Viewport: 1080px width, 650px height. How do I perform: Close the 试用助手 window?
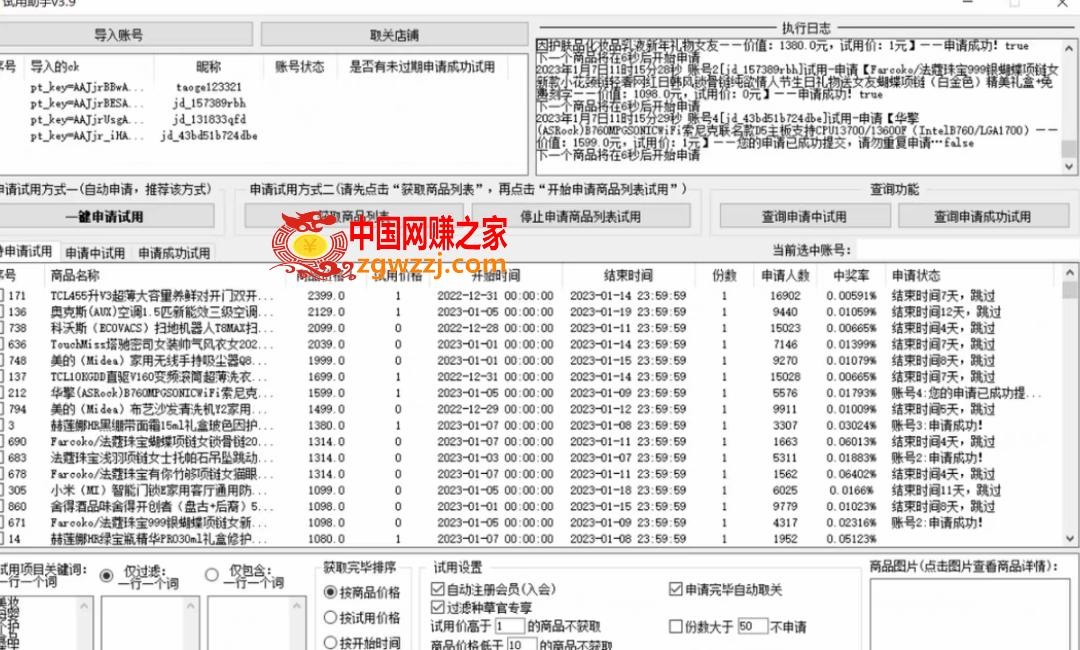tap(1062, 3)
